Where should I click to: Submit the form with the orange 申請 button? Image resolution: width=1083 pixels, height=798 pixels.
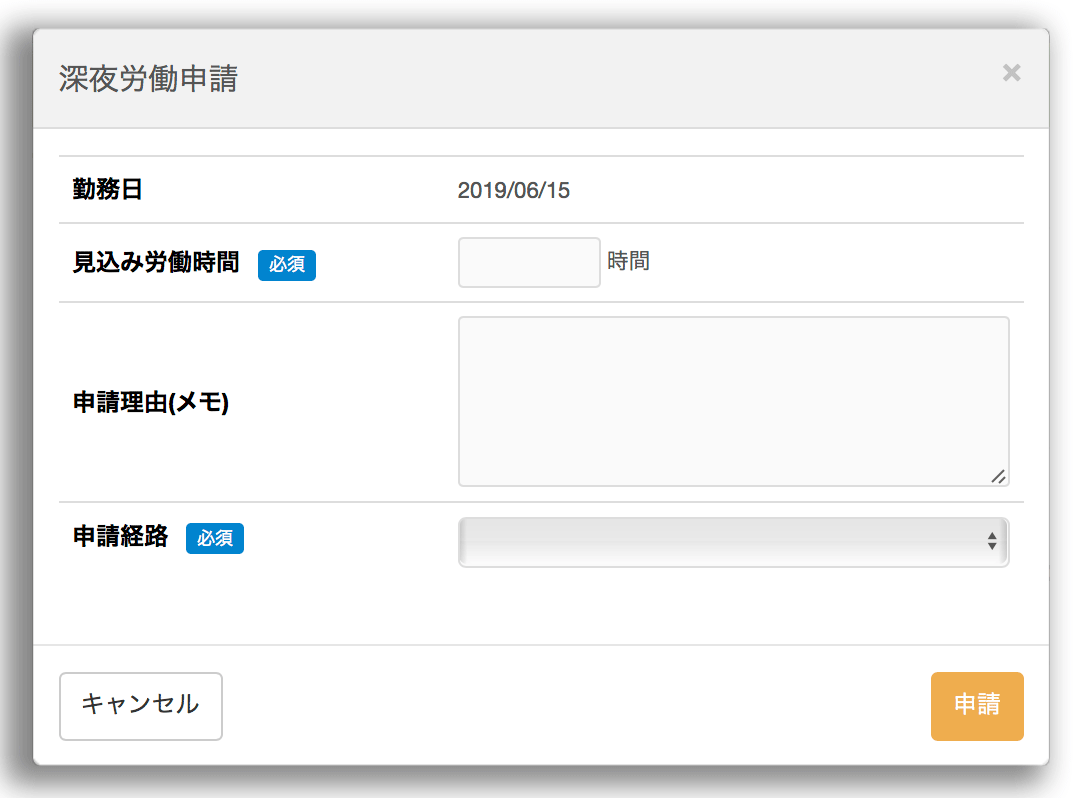coord(976,706)
